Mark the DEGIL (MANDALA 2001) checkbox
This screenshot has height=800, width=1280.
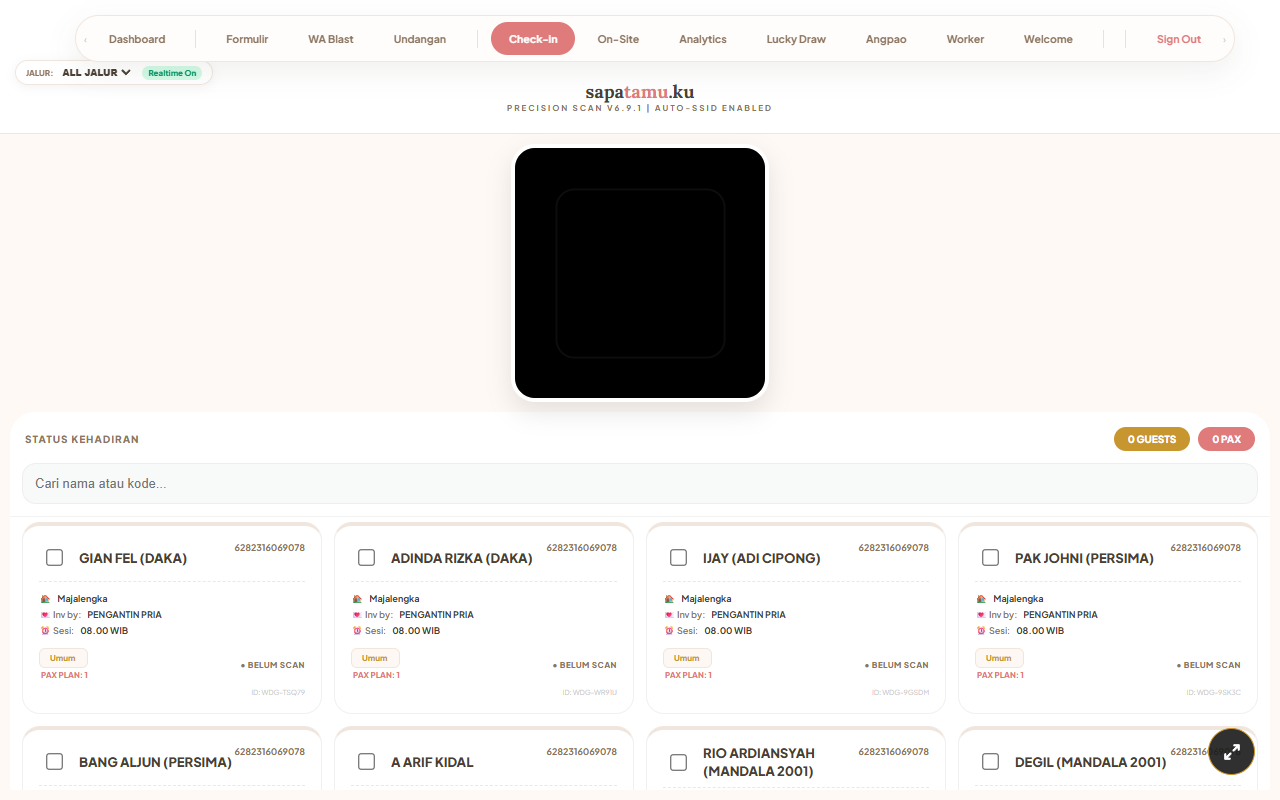991,761
